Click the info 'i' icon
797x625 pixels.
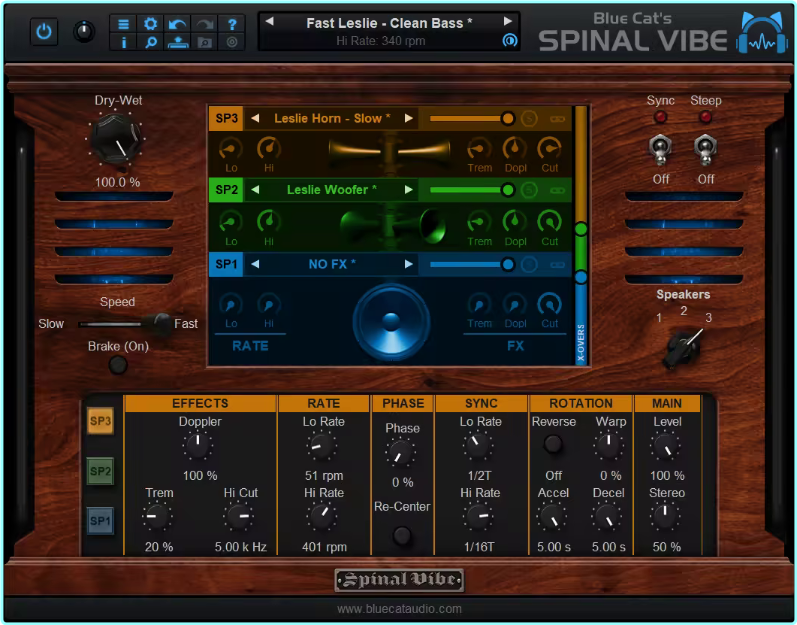124,42
